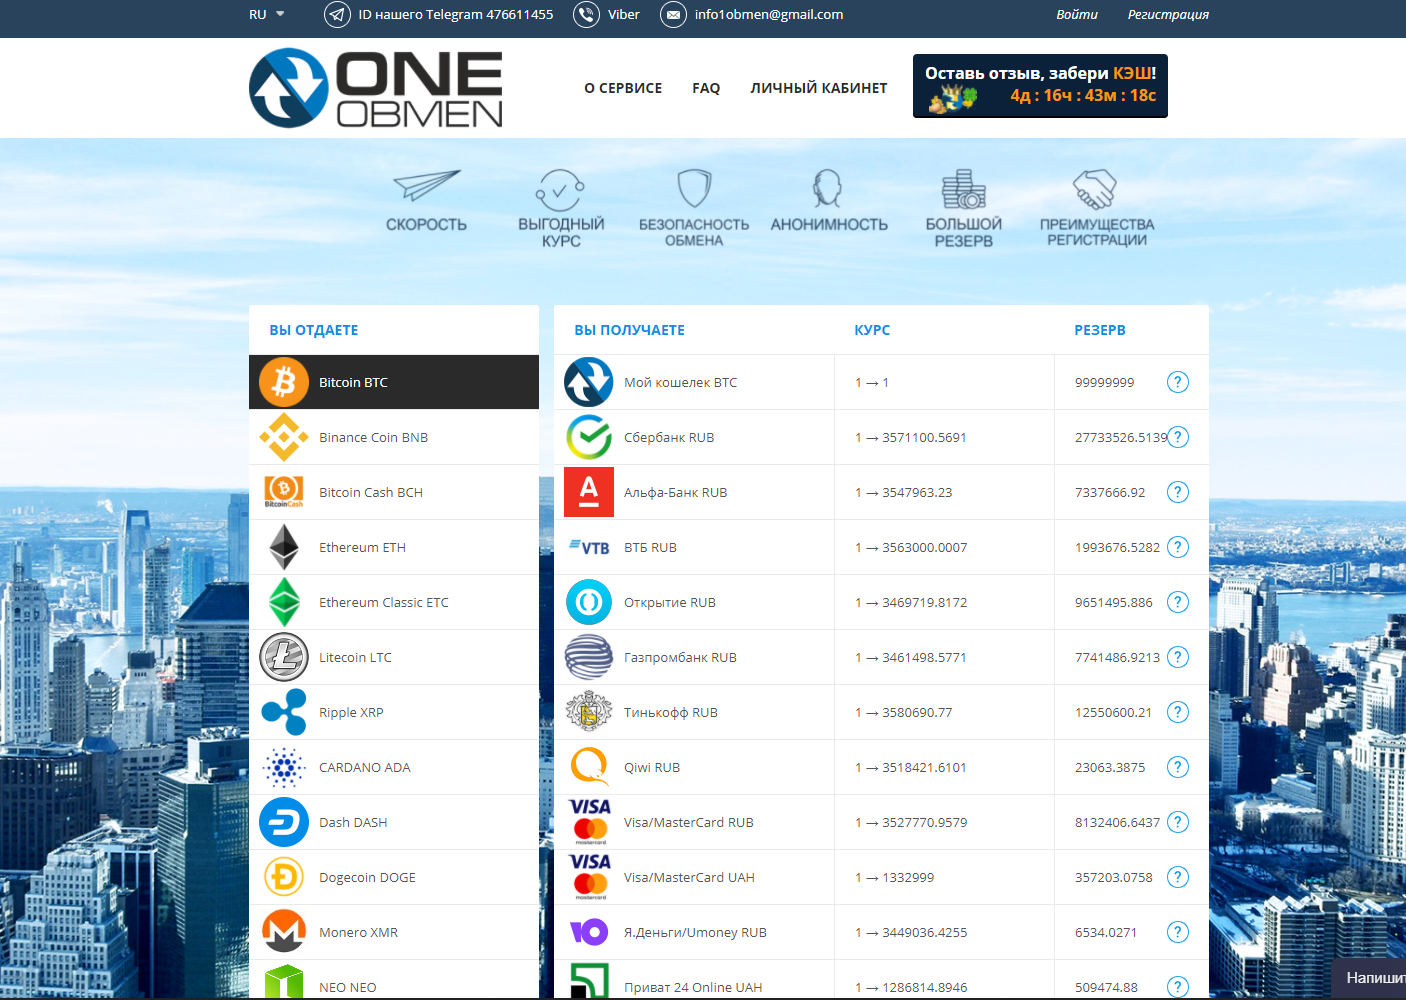Choose Visa/MasterCard RUB receive option
This screenshot has width=1406, height=1000.
tap(694, 822)
